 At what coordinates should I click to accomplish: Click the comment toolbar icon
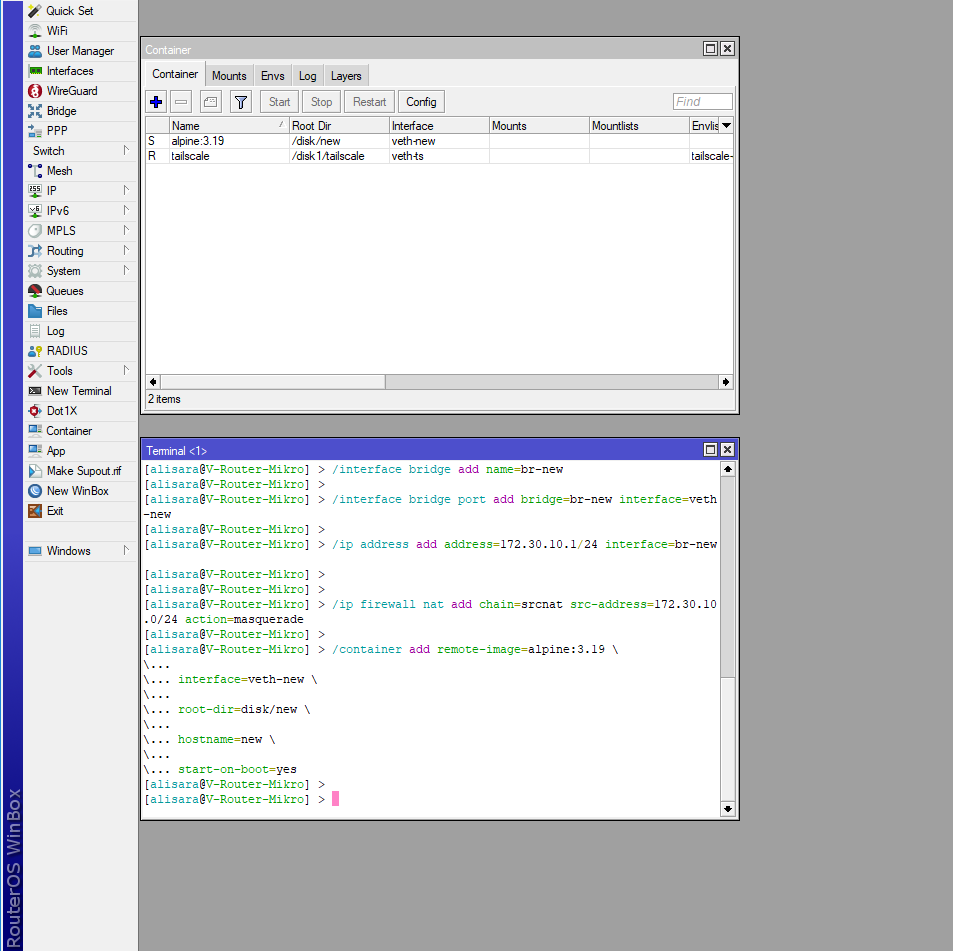pyautogui.click(x=211, y=102)
